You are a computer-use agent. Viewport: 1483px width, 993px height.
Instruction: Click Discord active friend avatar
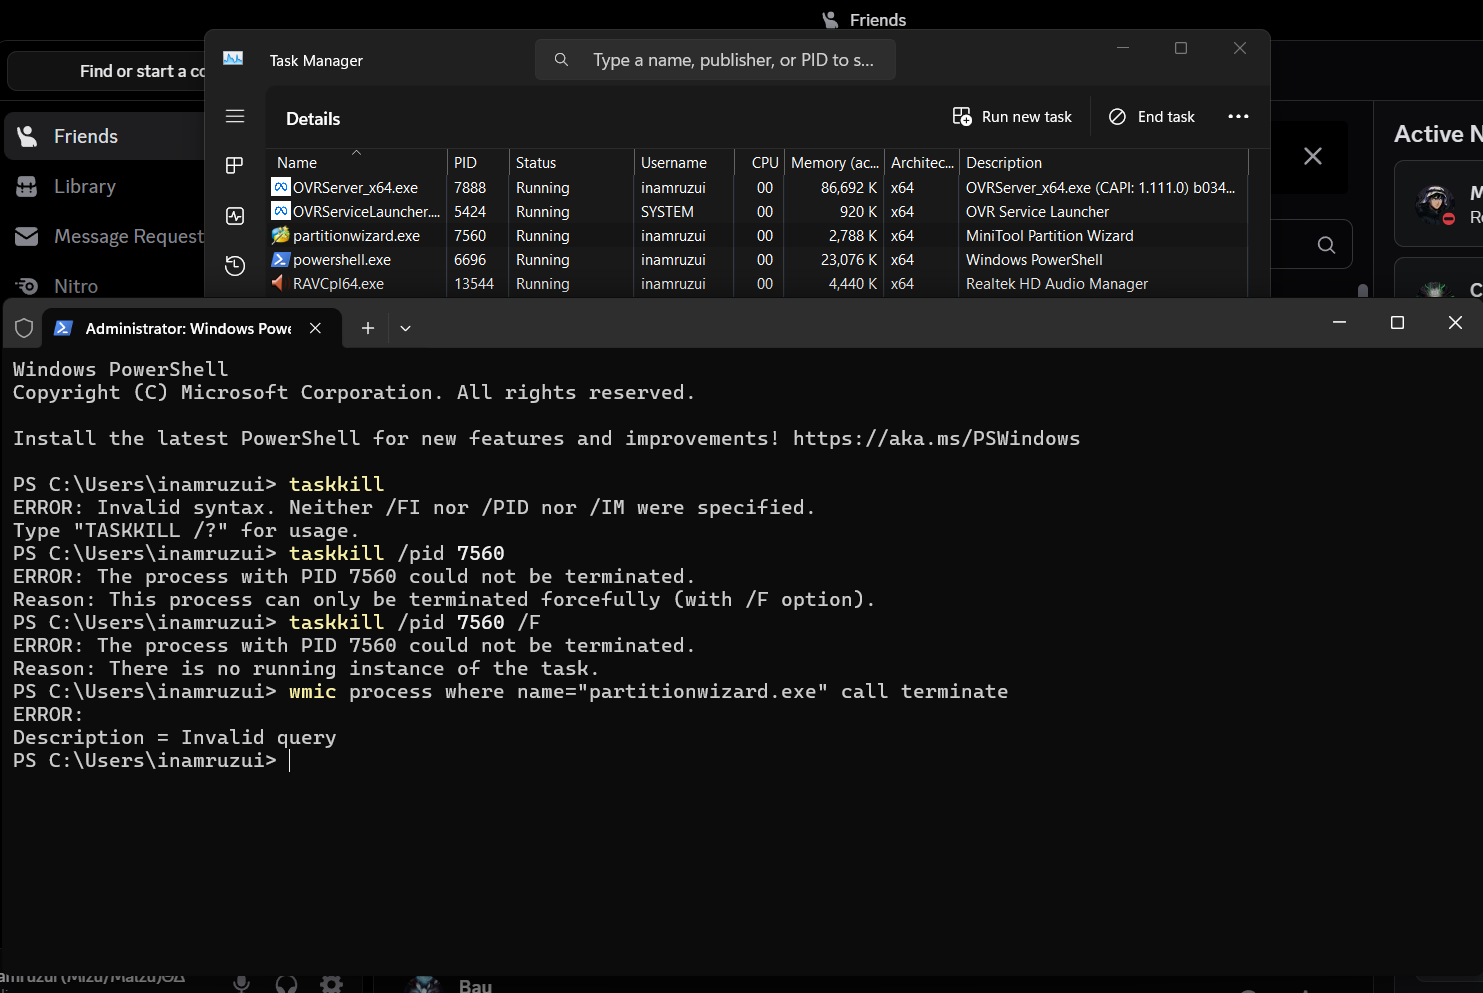[x=1435, y=204]
